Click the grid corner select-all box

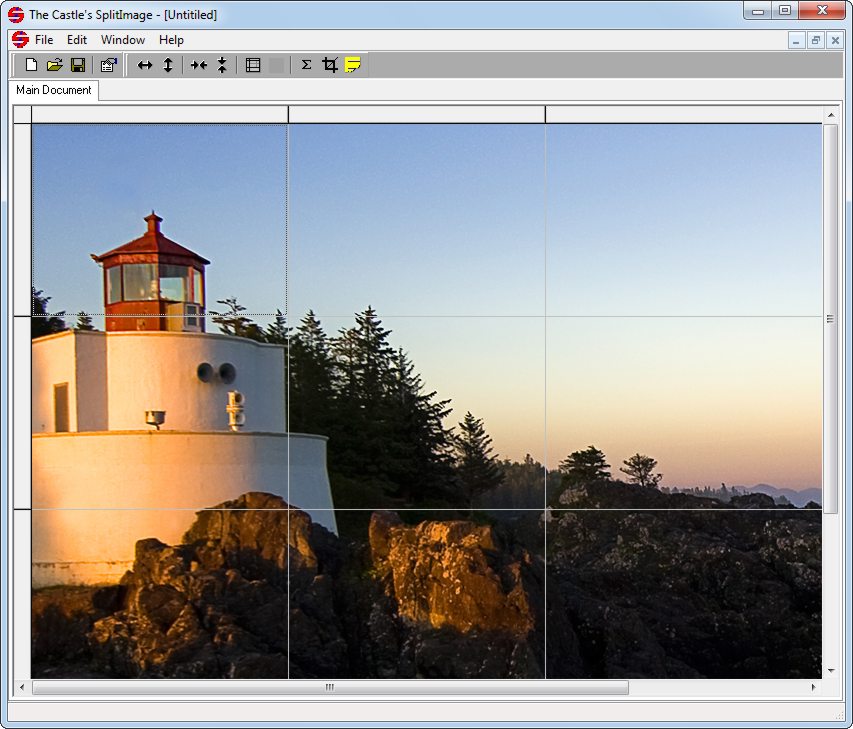tap(22, 114)
